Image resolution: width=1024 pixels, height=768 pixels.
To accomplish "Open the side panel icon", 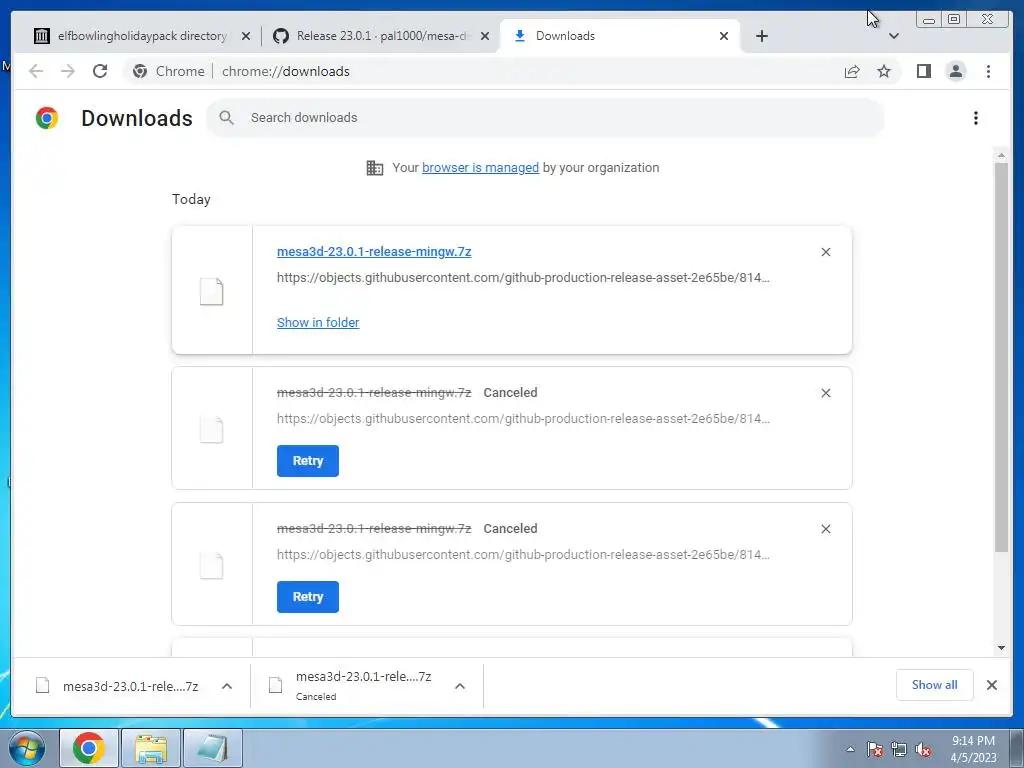I will click(923, 71).
